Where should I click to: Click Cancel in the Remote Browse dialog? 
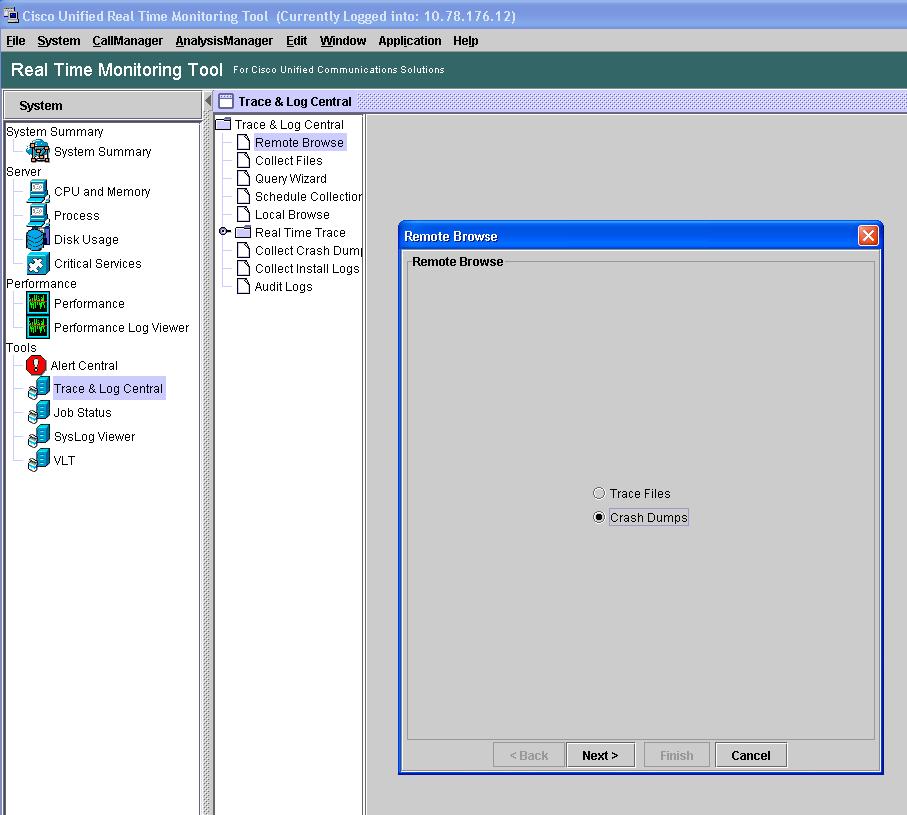(x=751, y=755)
